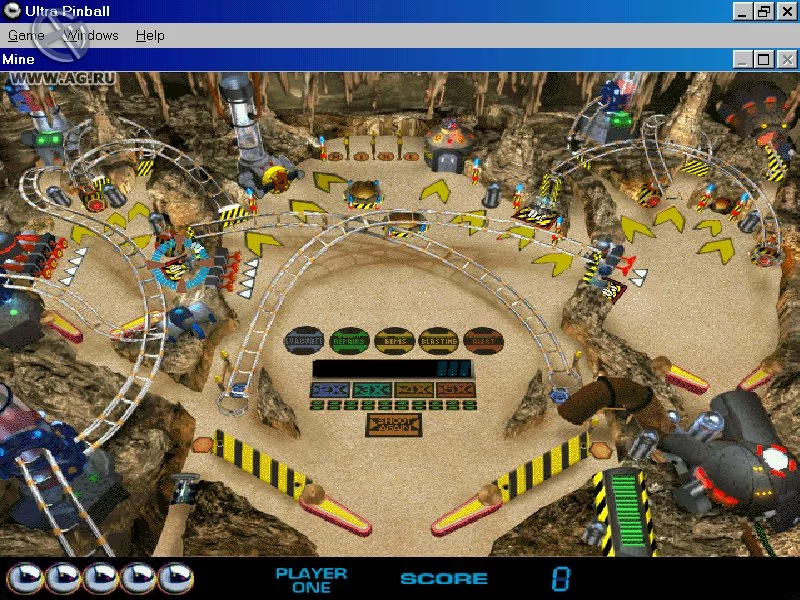The height and width of the screenshot is (600, 800).
Task: Select the yellow 4X multiplier light
Action: [x=414, y=390]
